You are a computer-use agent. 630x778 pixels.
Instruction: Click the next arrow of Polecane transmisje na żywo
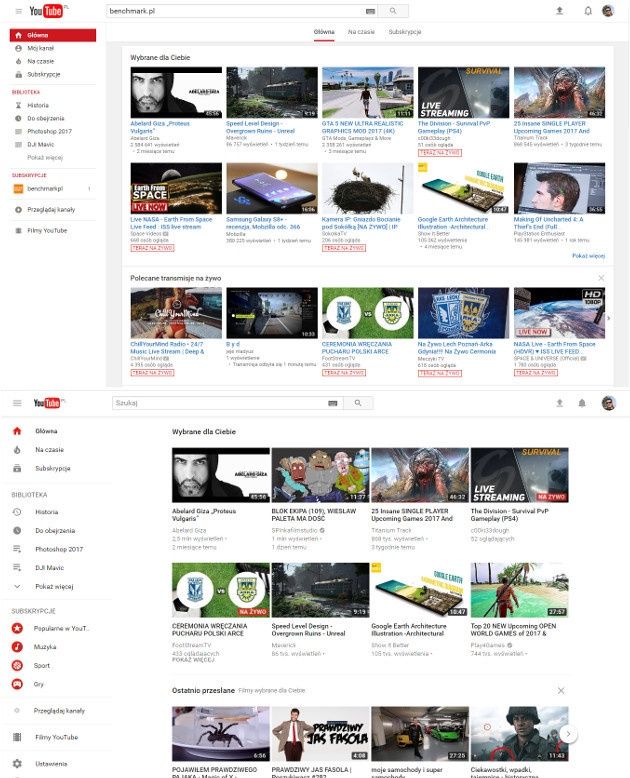[609, 318]
